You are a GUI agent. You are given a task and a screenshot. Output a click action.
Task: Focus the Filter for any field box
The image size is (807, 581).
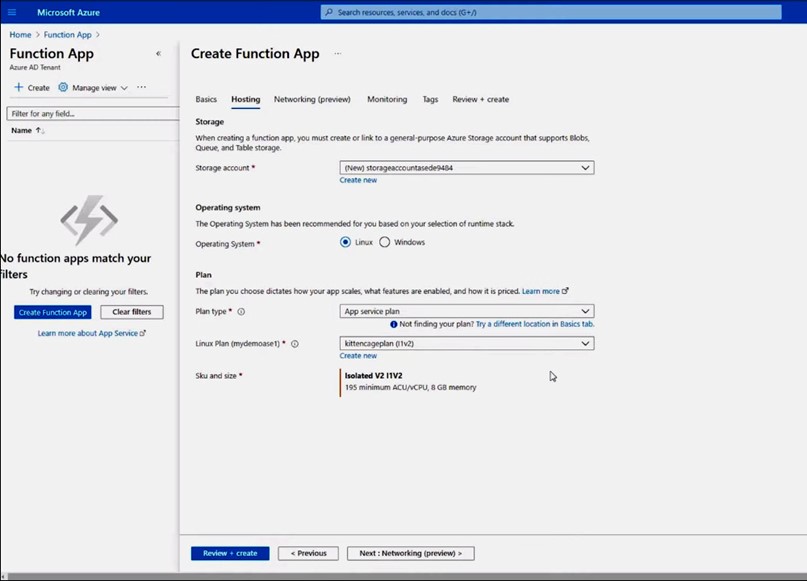(x=93, y=114)
